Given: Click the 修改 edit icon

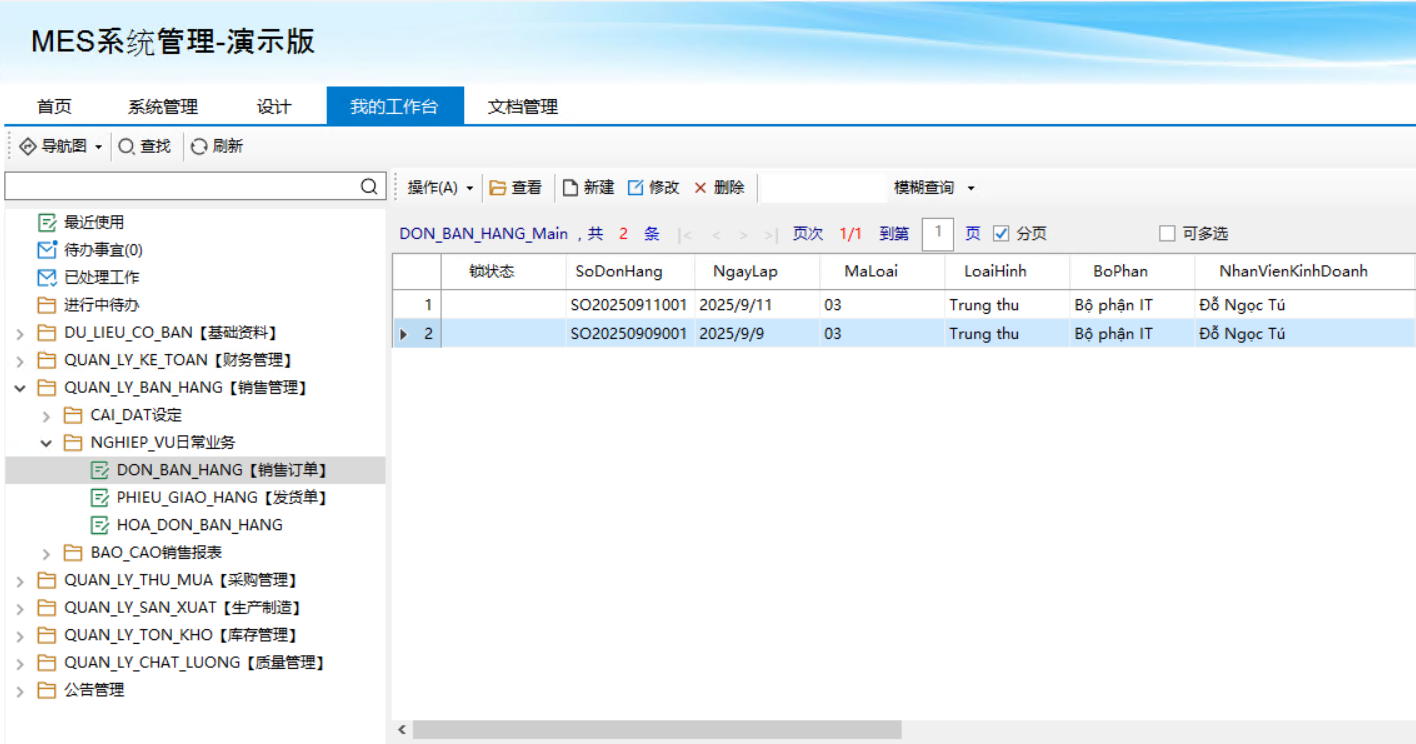Looking at the screenshot, I should click(x=635, y=188).
